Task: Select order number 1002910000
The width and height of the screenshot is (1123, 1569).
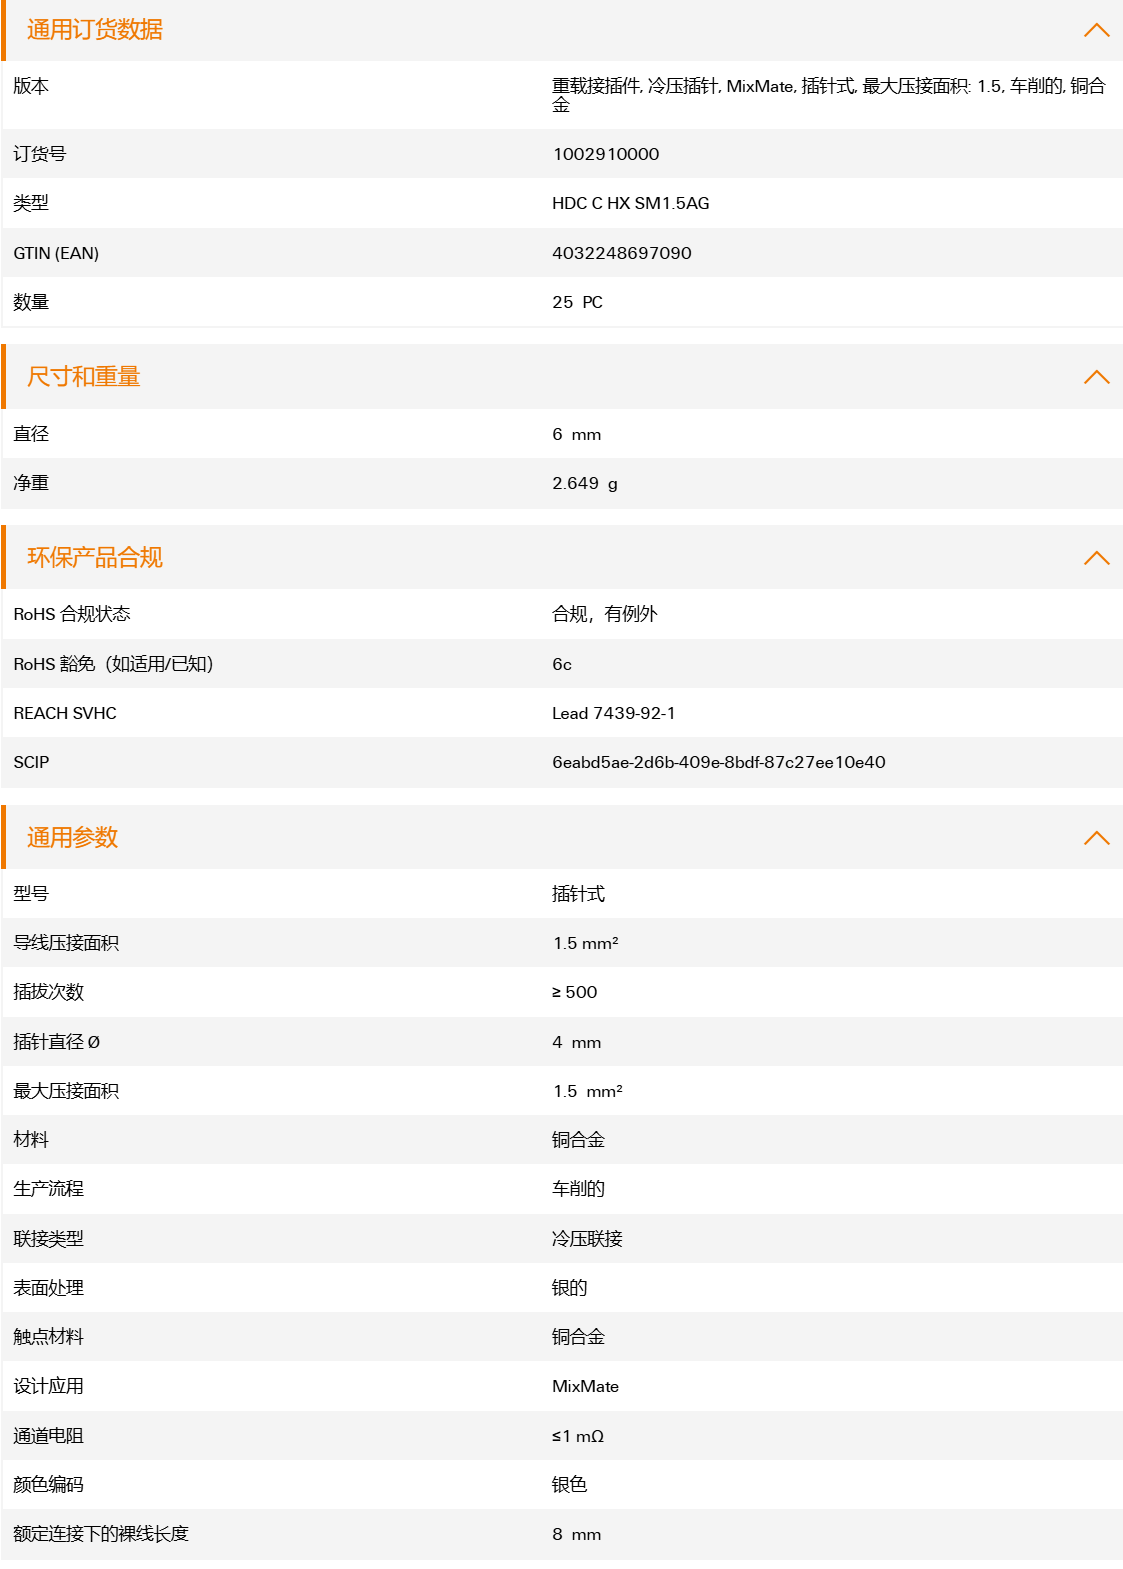Action: pyautogui.click(x=606, y=154)
